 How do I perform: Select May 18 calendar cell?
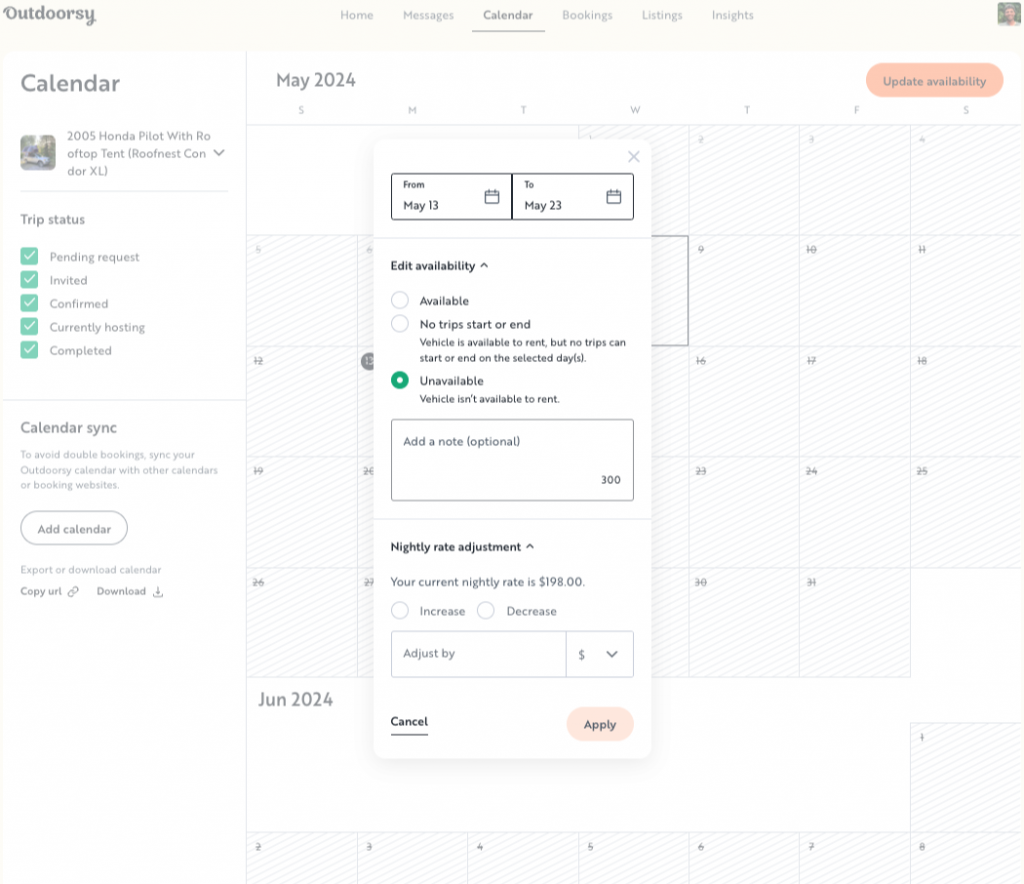coord(967,402)
